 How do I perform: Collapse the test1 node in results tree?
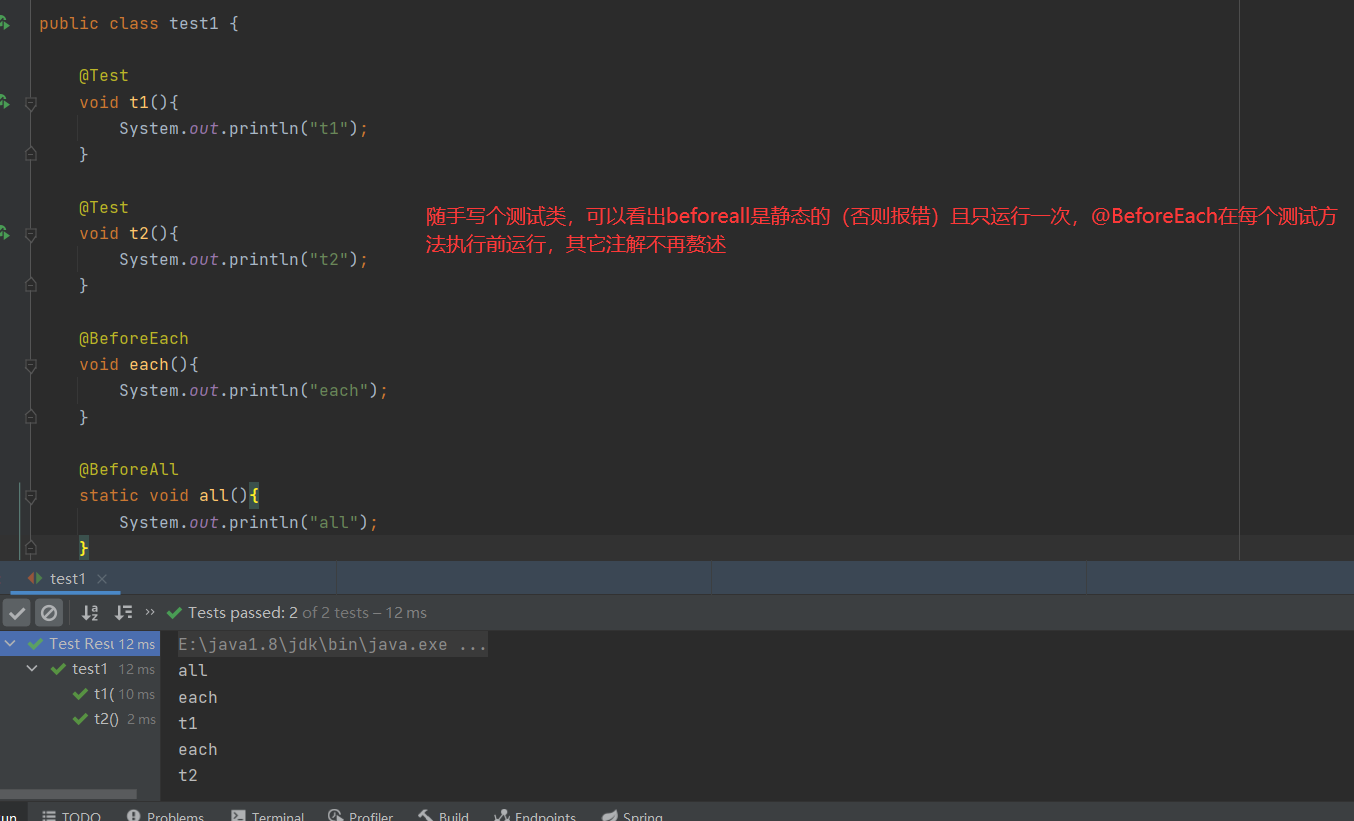tap(32, 669)
